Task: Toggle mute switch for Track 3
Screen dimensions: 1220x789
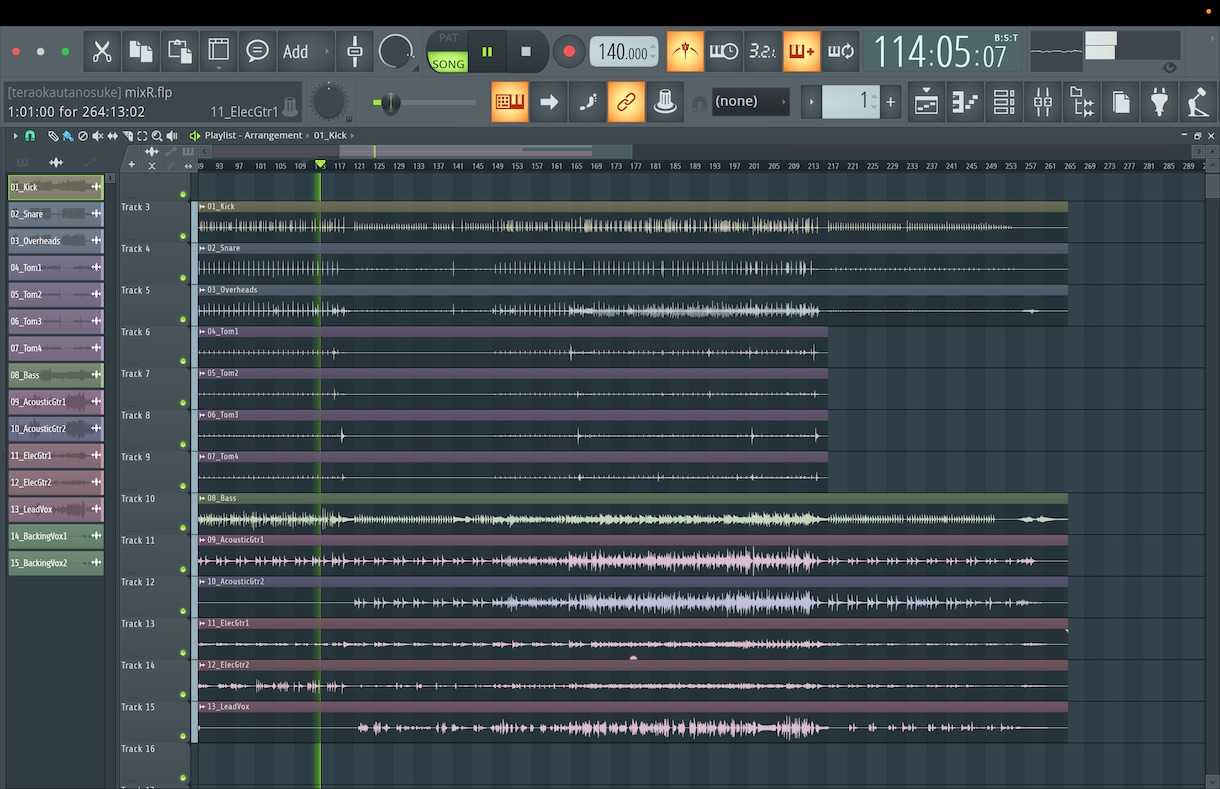Action: [183, 236]
